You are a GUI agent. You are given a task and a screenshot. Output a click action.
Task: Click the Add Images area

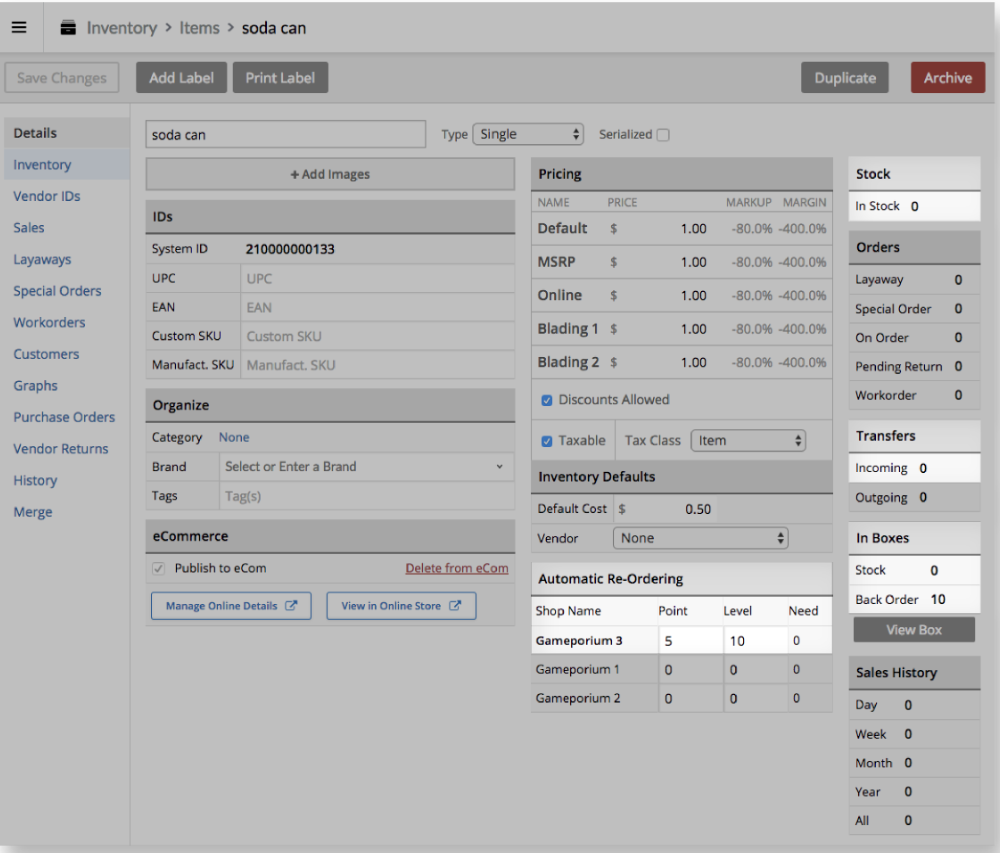(330, 175)
